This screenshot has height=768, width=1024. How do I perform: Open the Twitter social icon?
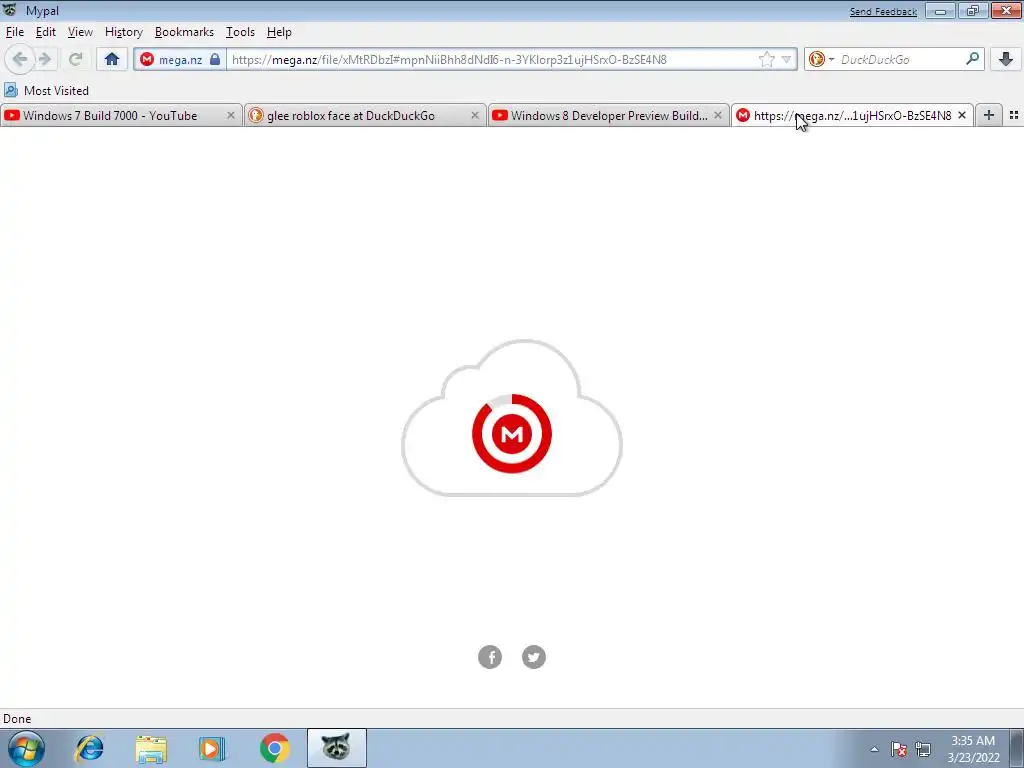coord(534,657)
